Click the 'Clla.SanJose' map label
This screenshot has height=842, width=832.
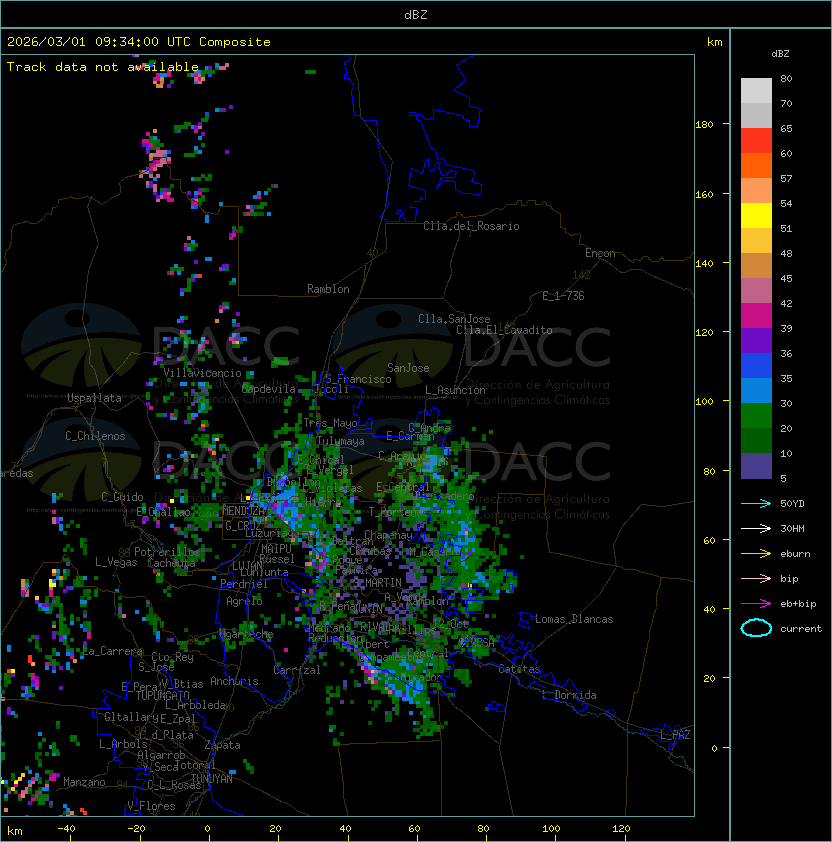pyautogui.click(x=454, y=319)
